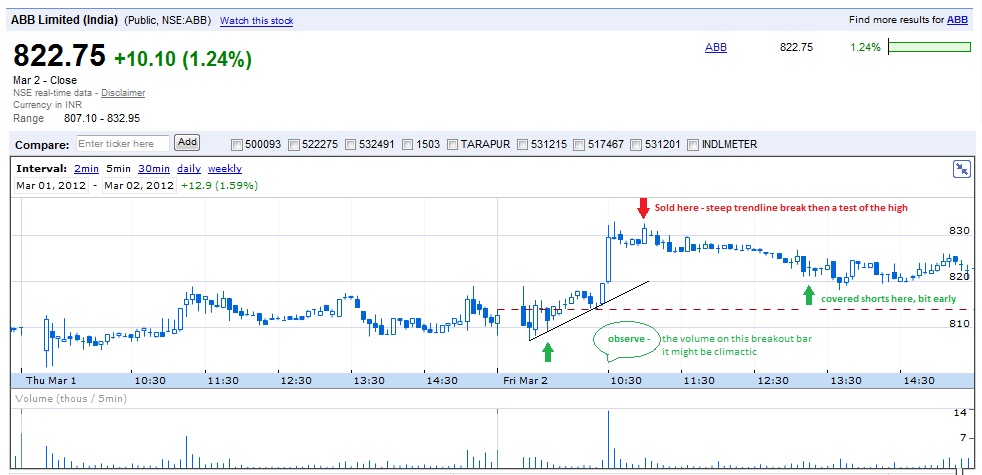Screen dimensions: 982x475
Task: Click the Thu Mar 1 date label
Action: (51, 380)
